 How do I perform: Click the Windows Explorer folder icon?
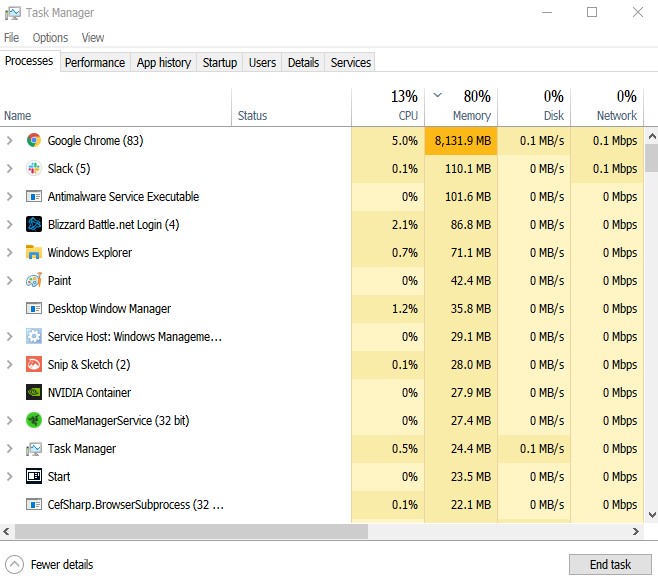click(x=34, y=252)
